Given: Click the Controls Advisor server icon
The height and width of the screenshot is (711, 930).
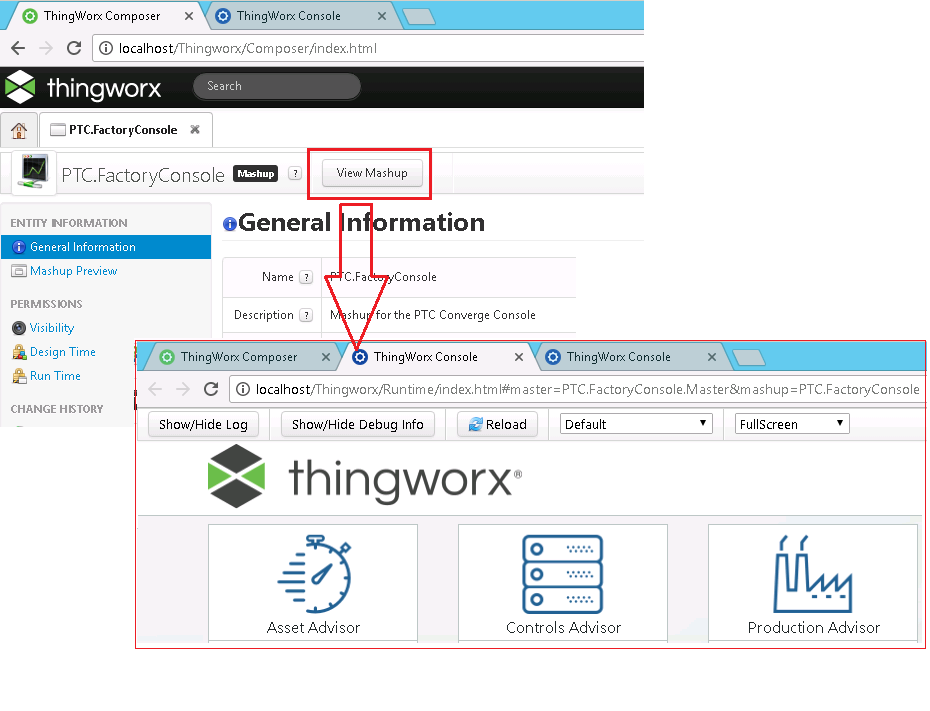Looking at the screenshot, I should [562, 574].
